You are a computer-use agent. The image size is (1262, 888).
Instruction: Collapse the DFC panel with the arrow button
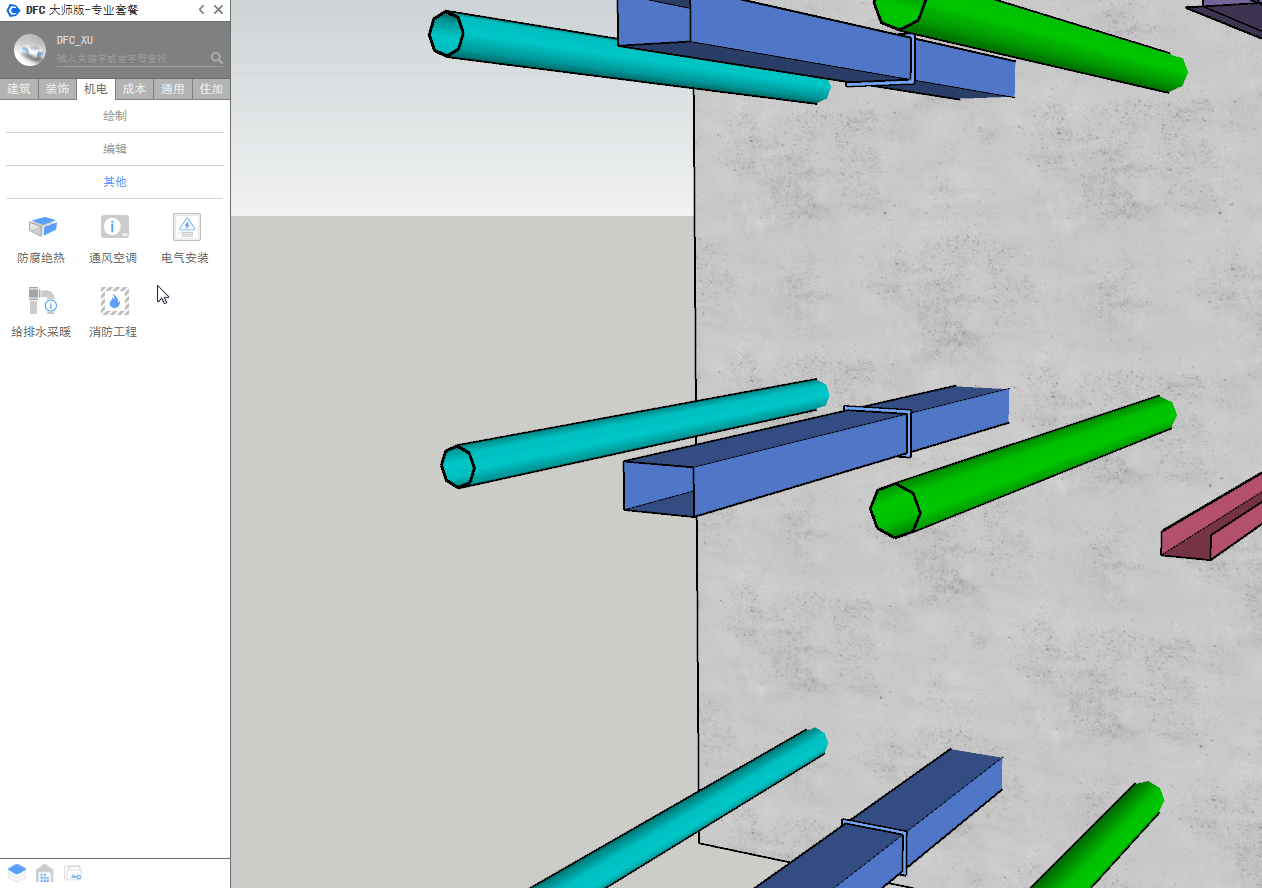pos(201,10)
